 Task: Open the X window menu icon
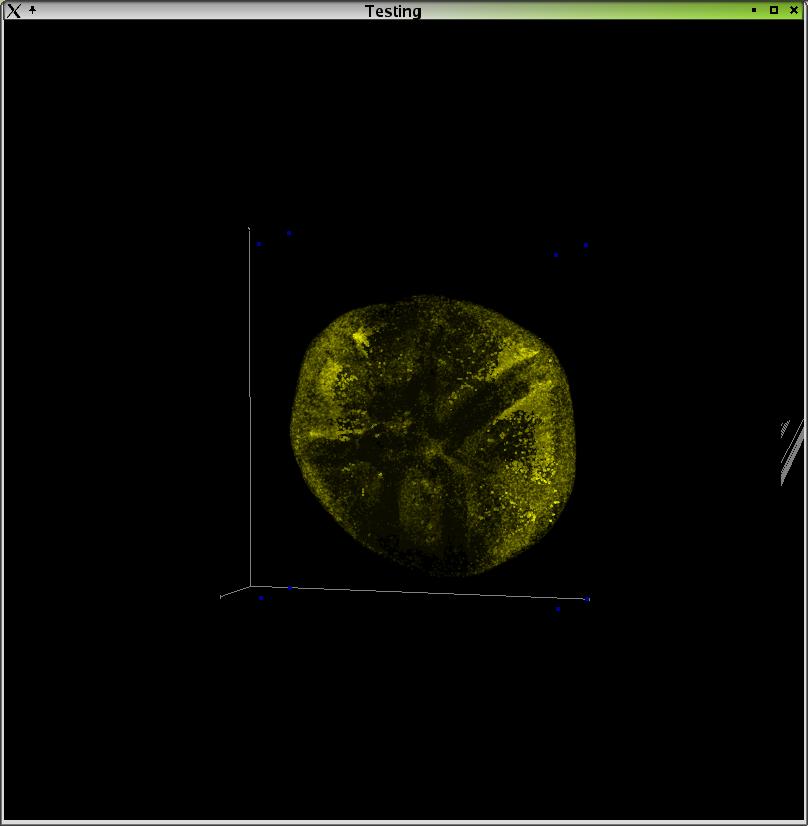[x=14, y=11]
